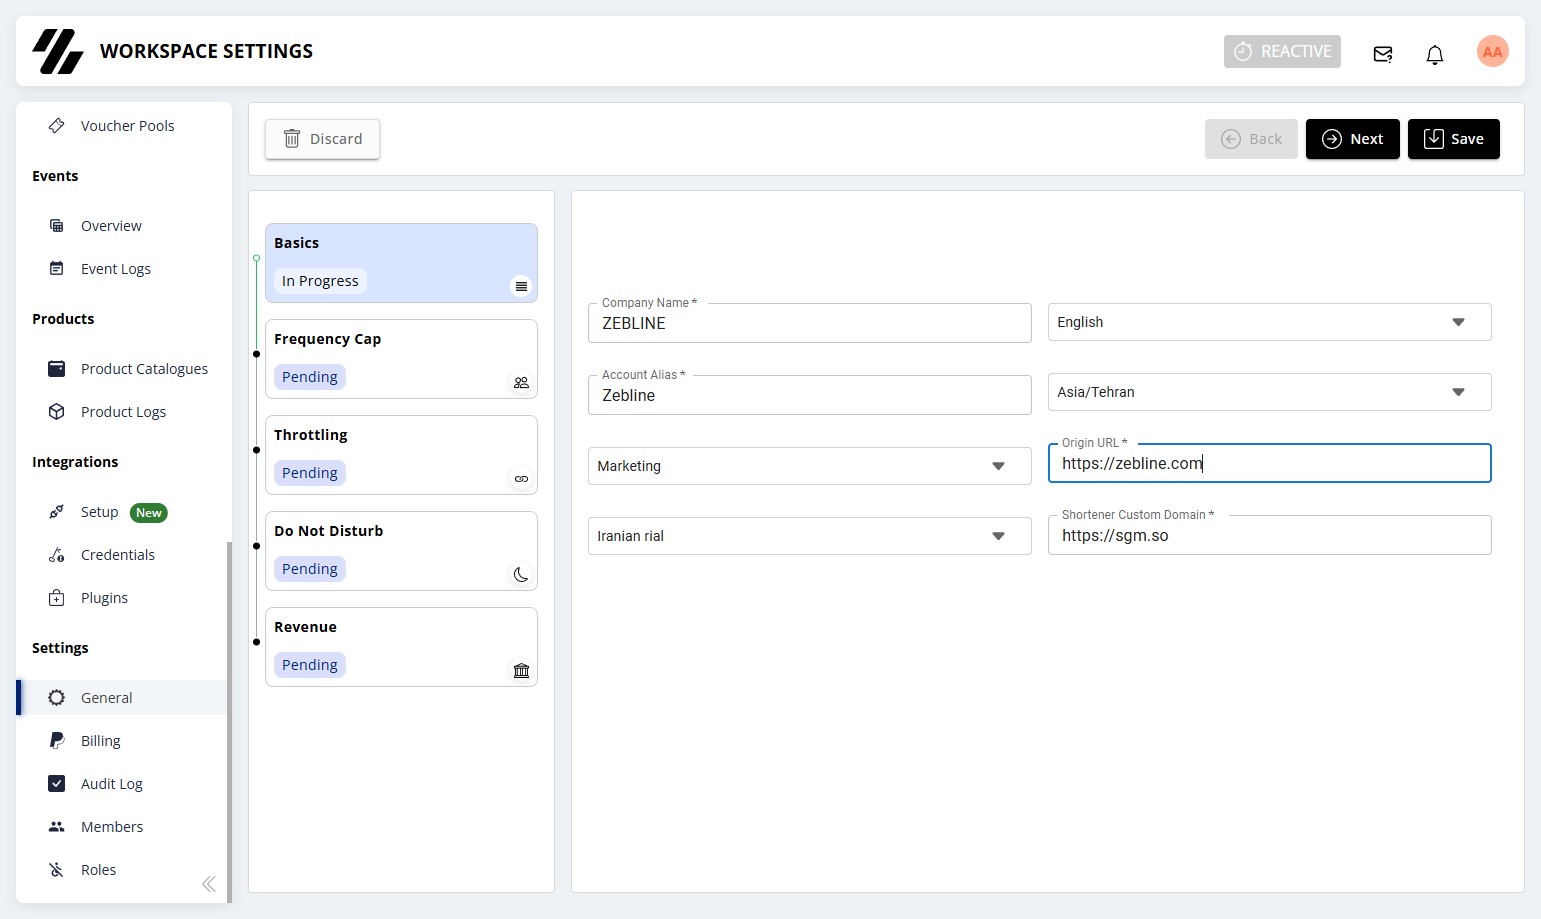
Task: Click the Throttling link icon
Action: [521, 479]
